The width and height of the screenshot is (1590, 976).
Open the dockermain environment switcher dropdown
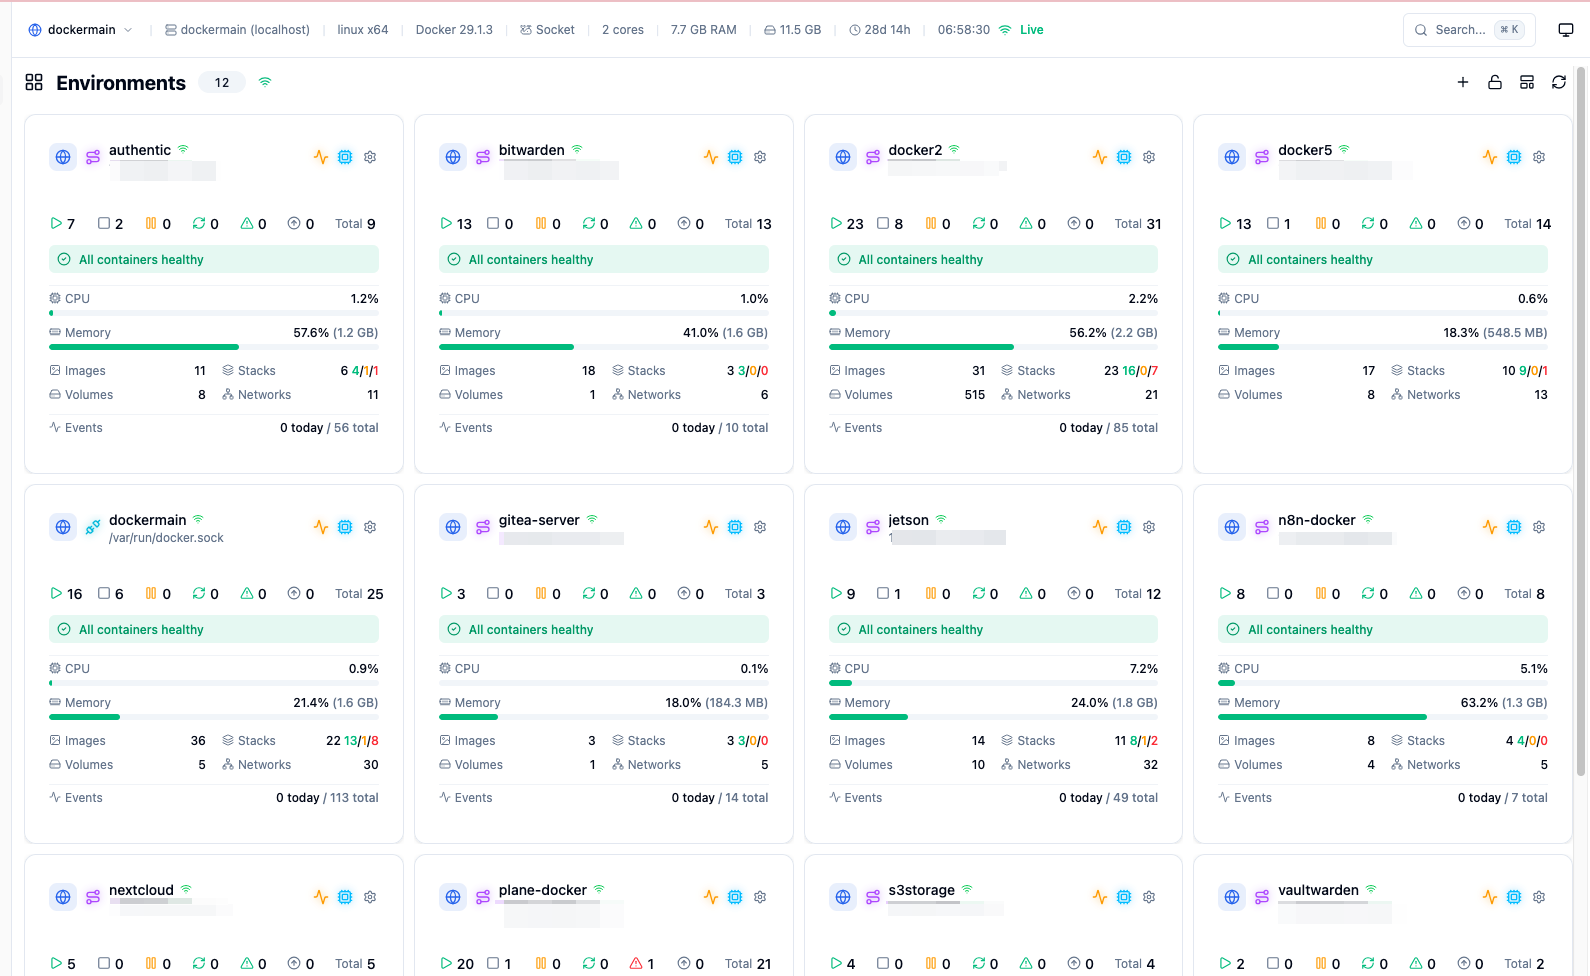click(x=81, y=30)
